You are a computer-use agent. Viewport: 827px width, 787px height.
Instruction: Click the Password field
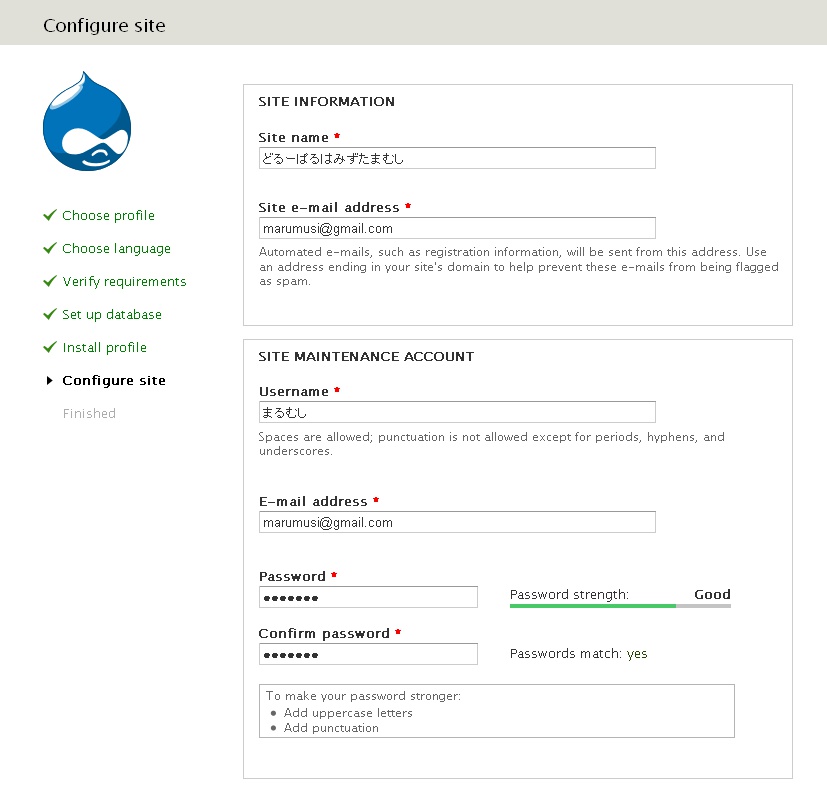point(368,597)
